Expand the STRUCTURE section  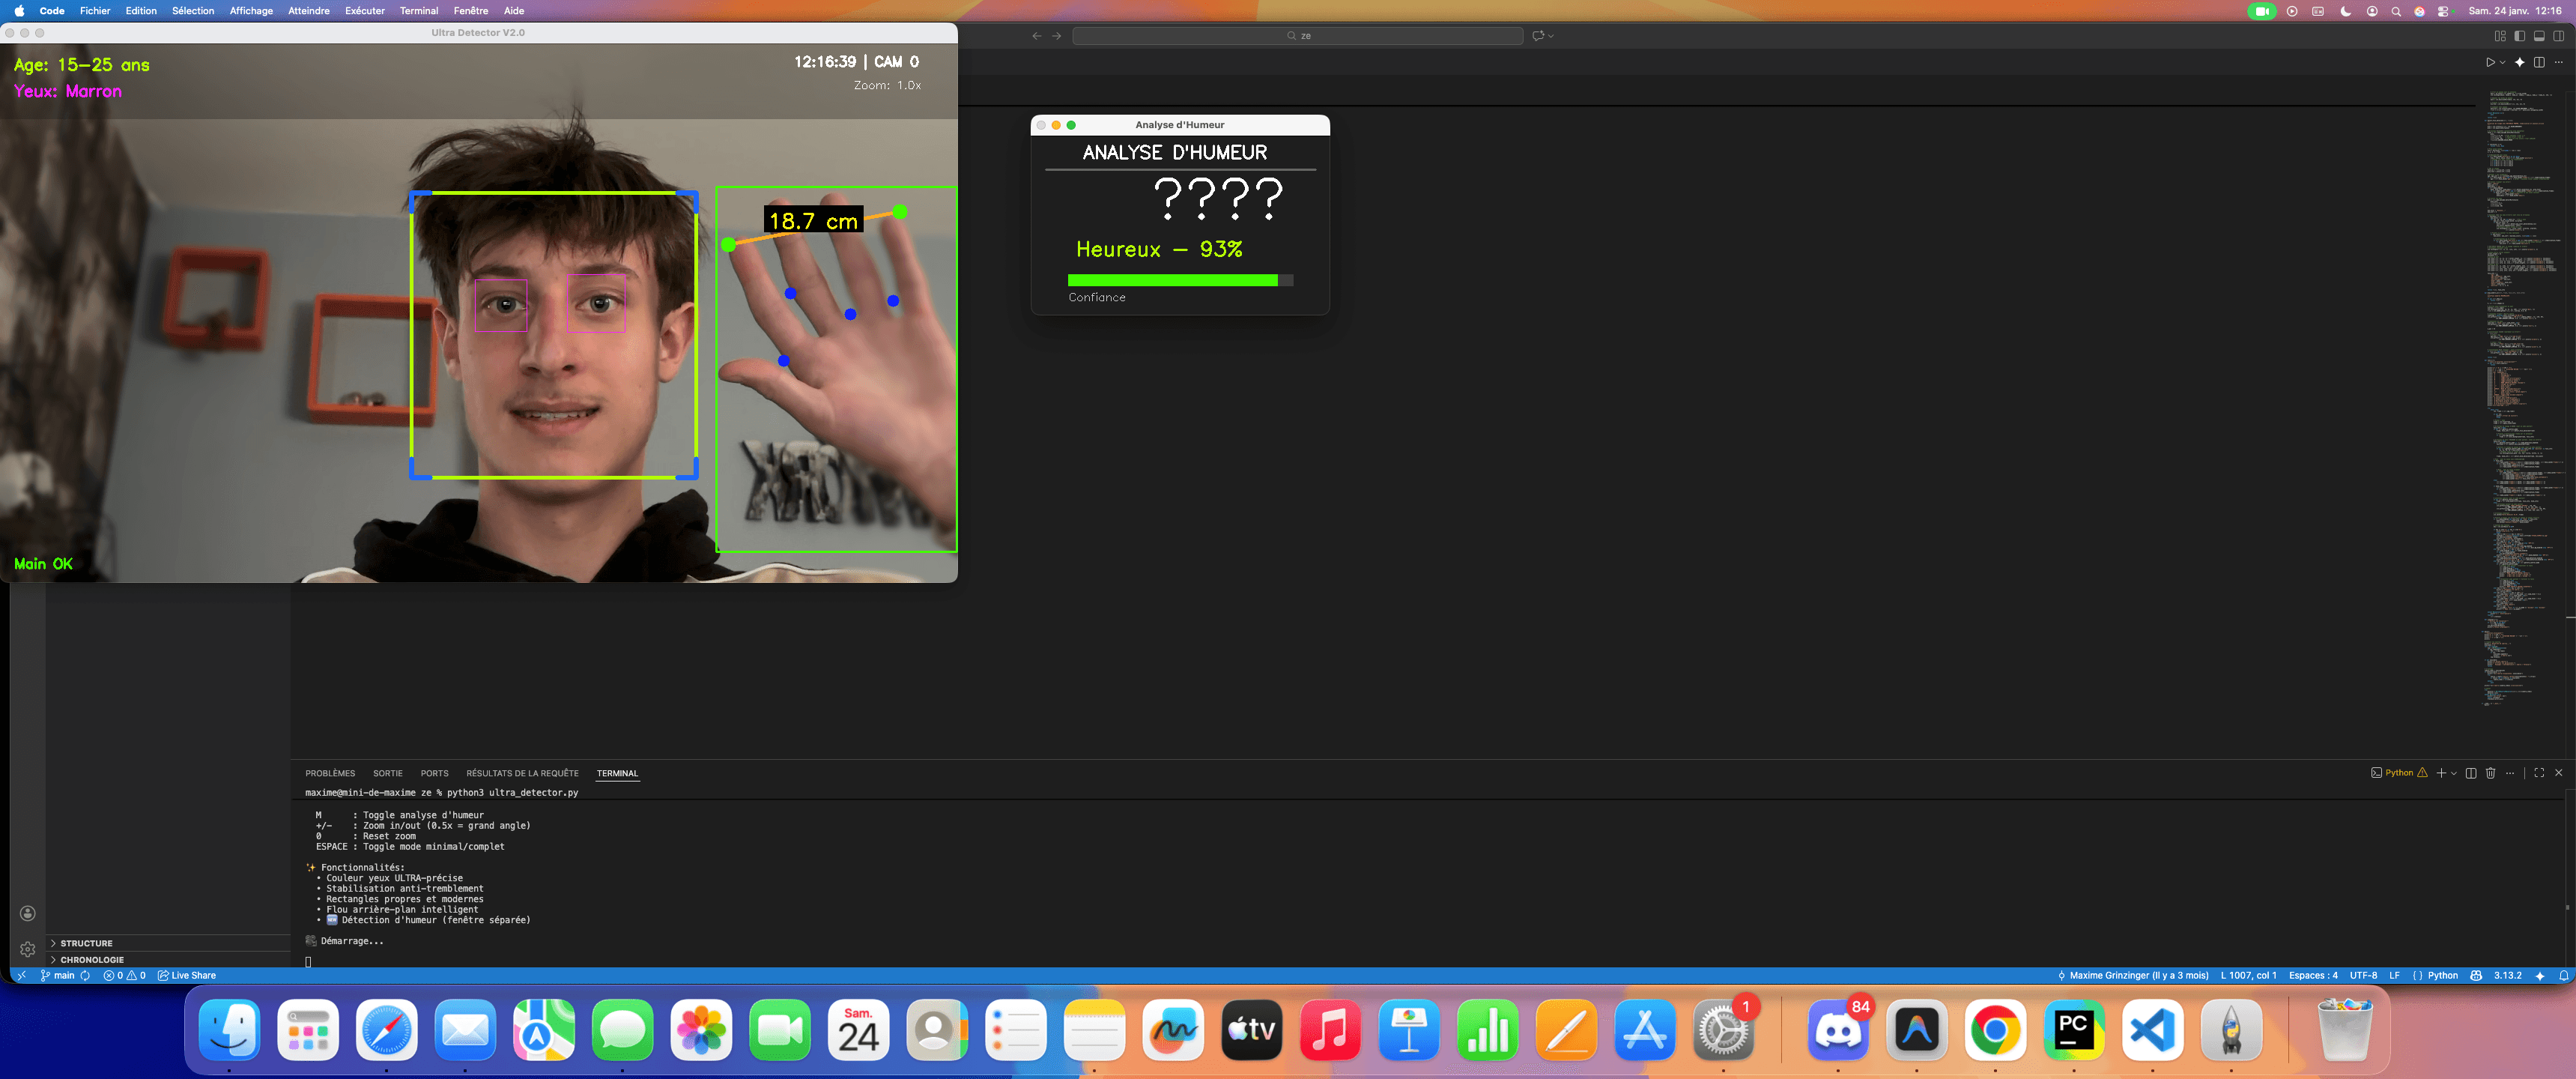(x=86, y=943)
